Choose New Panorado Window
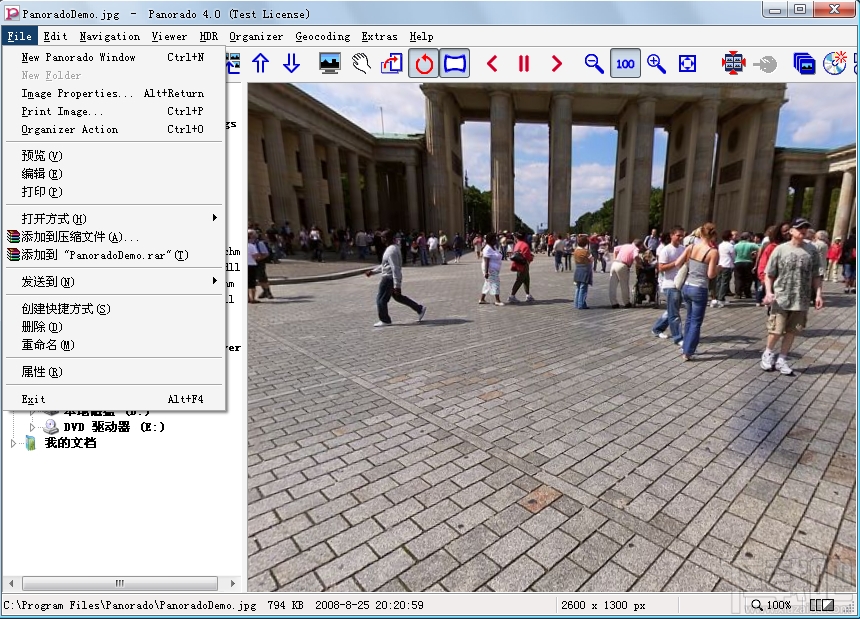This screenshot has width=860, height=619. click(x=113, y=57)
